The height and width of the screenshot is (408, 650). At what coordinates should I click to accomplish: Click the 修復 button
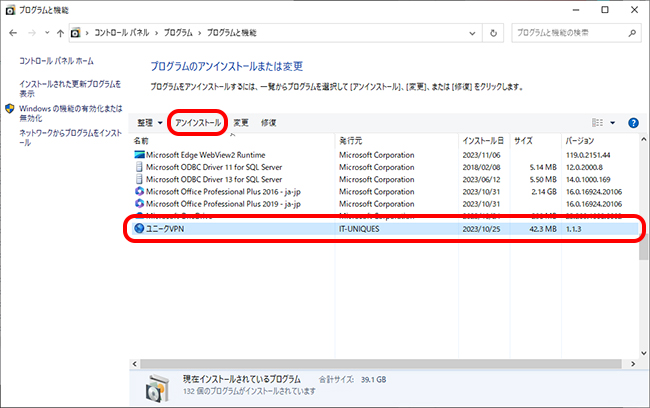[269, 123]
